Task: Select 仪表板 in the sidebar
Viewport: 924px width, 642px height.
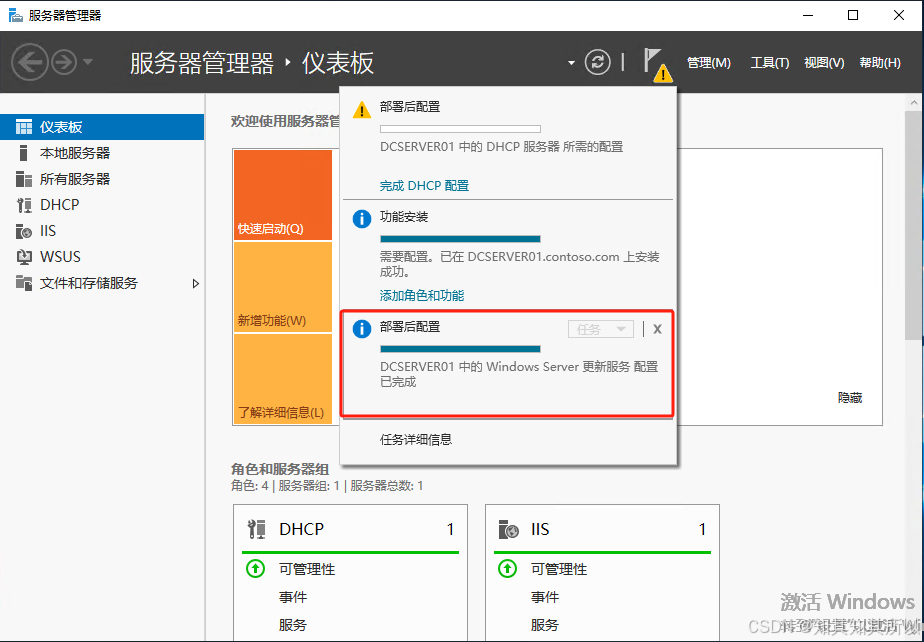Action: point(102,127)
